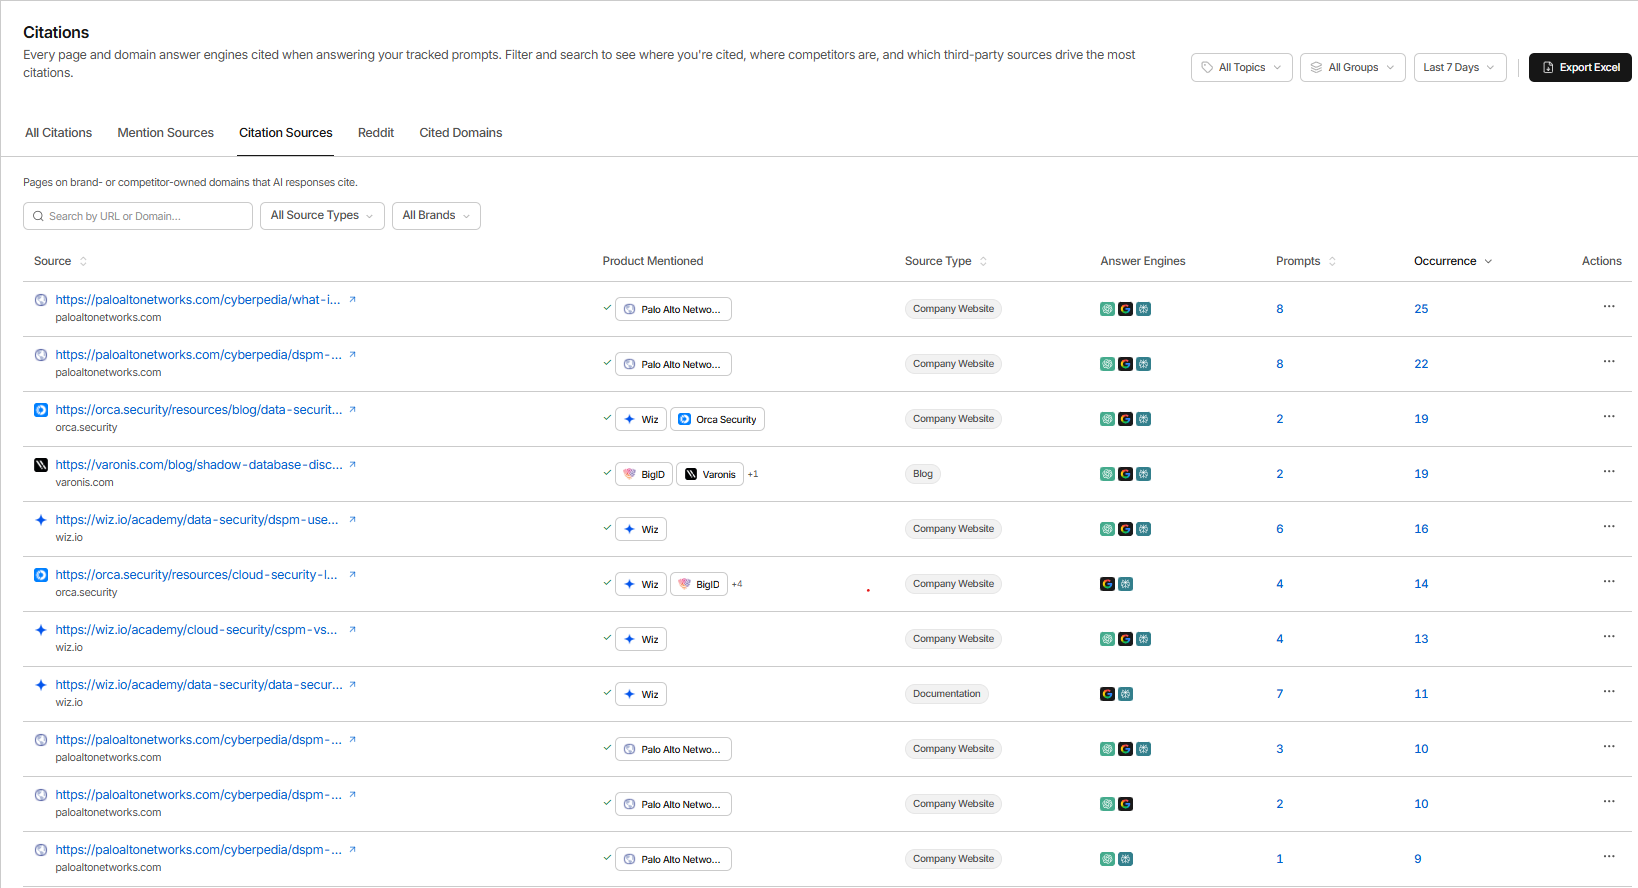Viewport: 1638px width, 888px height.
Task: Switch to the Mention Sources tab
Action: pos(165,133)
